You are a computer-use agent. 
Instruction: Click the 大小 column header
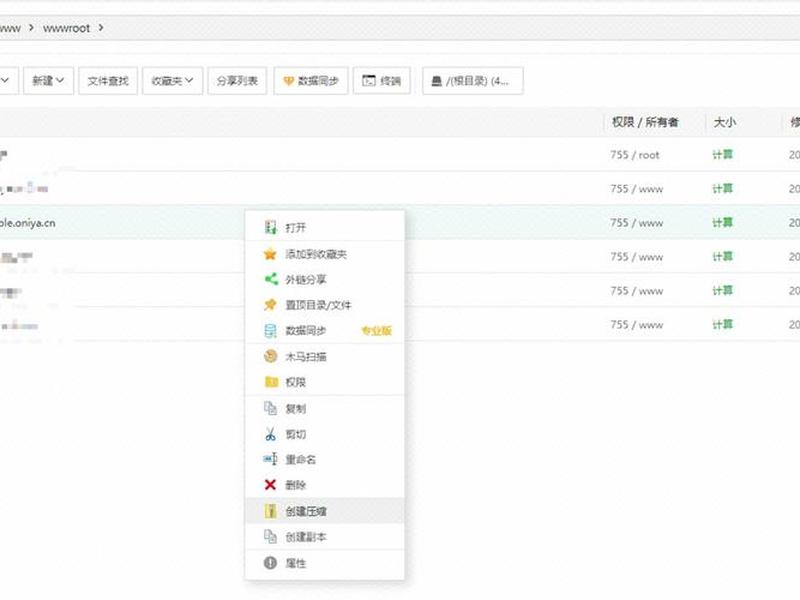point(724,122)
